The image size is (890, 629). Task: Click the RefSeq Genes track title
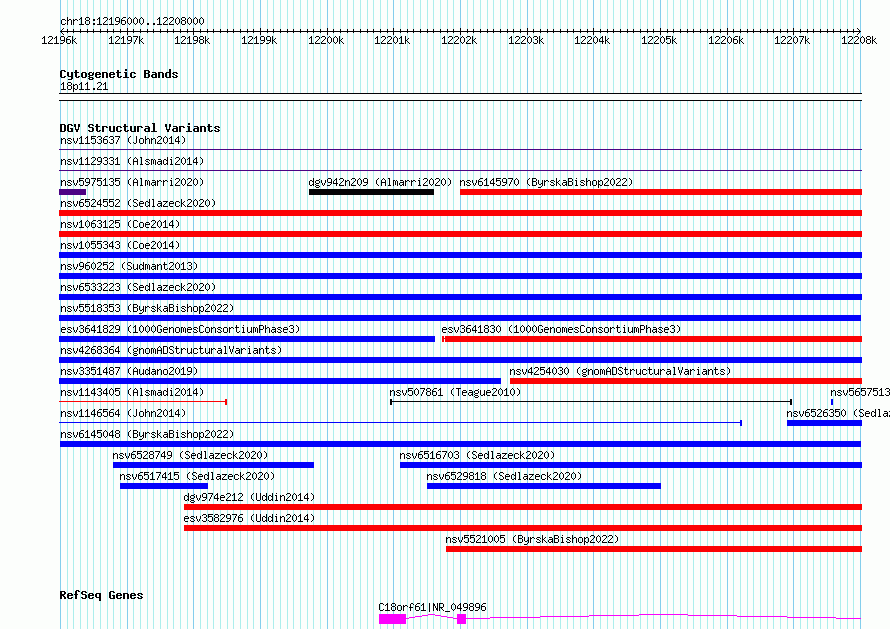coord(101,595)
